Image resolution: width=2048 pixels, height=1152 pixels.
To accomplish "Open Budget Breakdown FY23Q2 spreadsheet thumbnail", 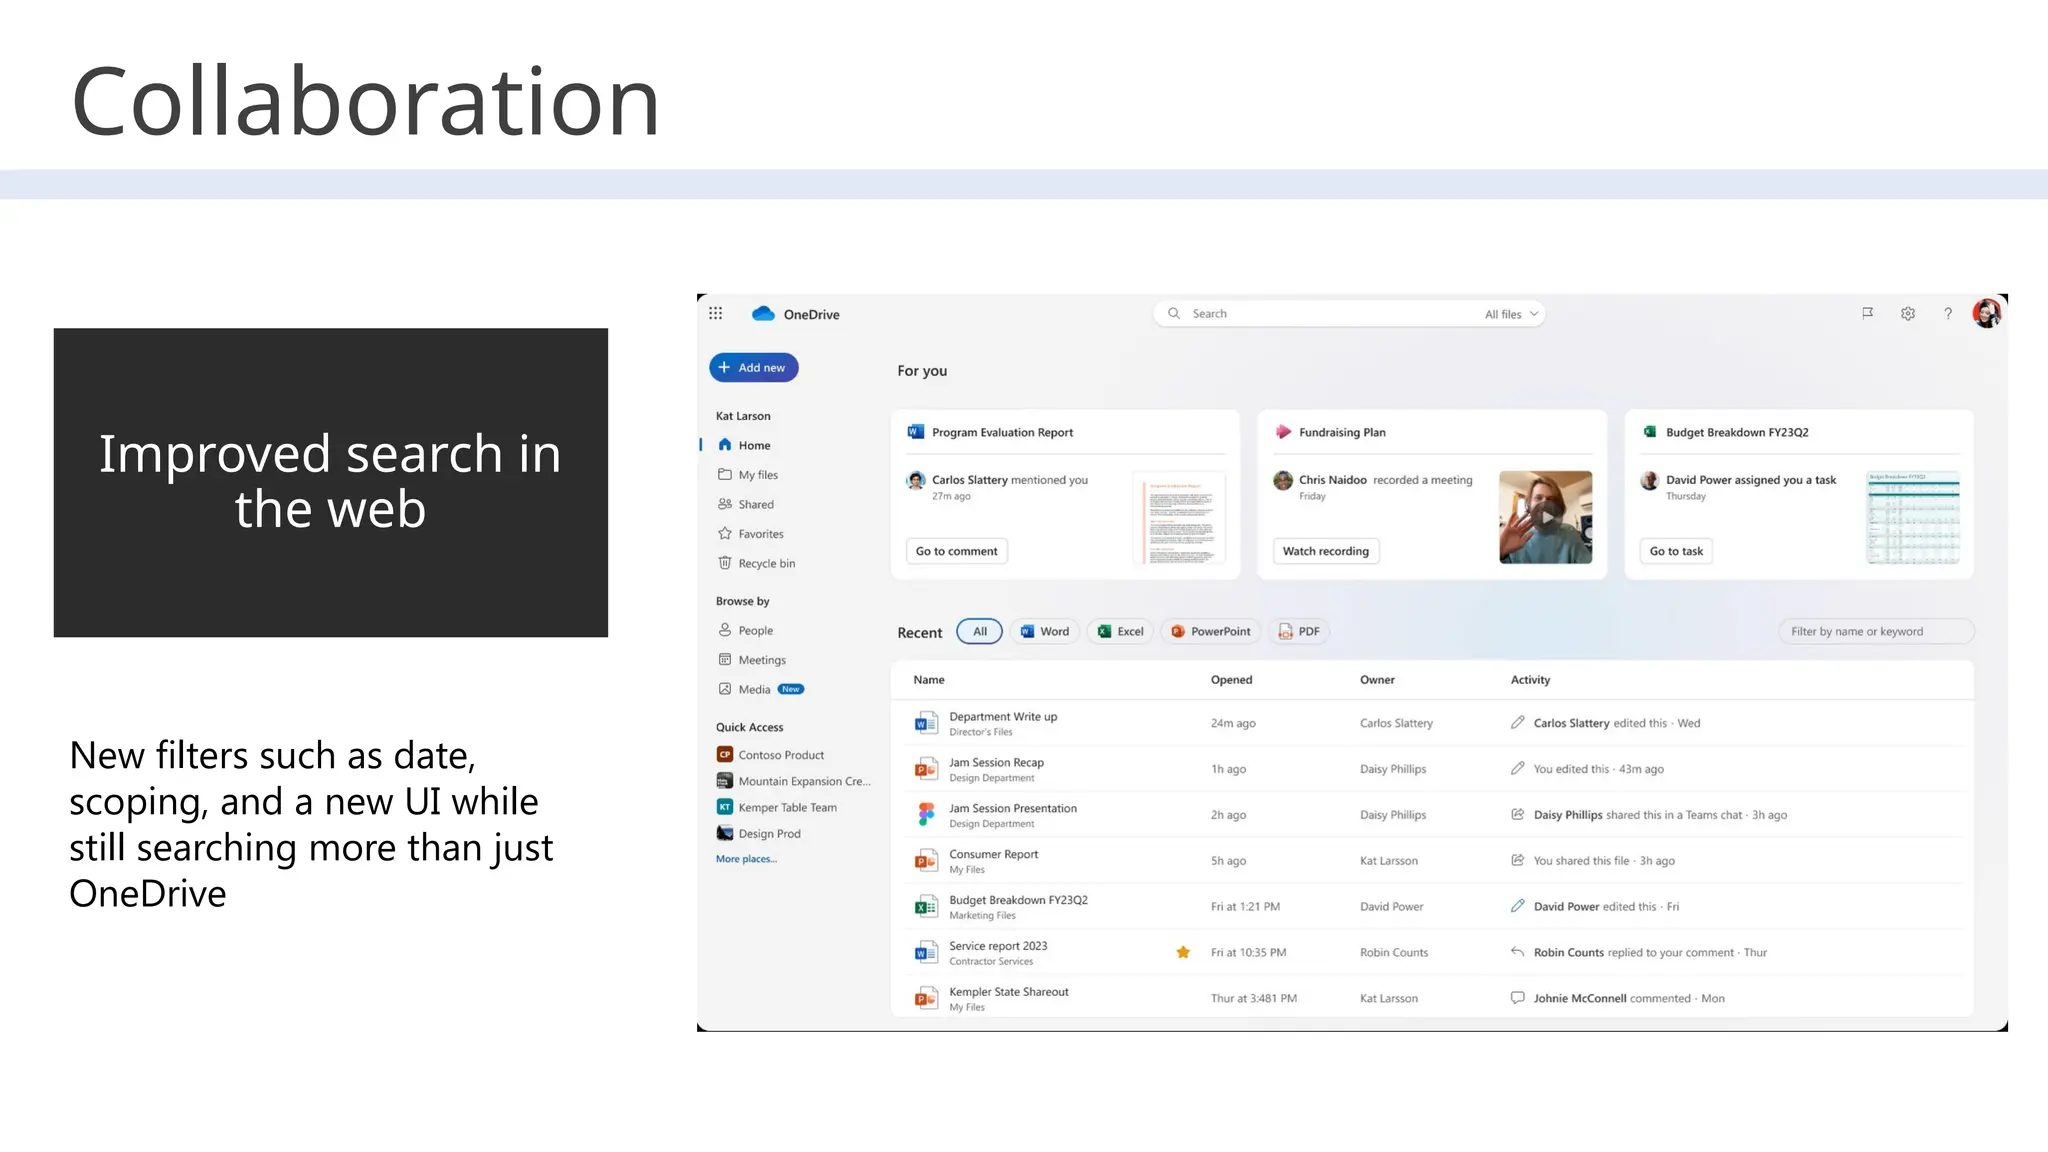I will point(1913,517).
